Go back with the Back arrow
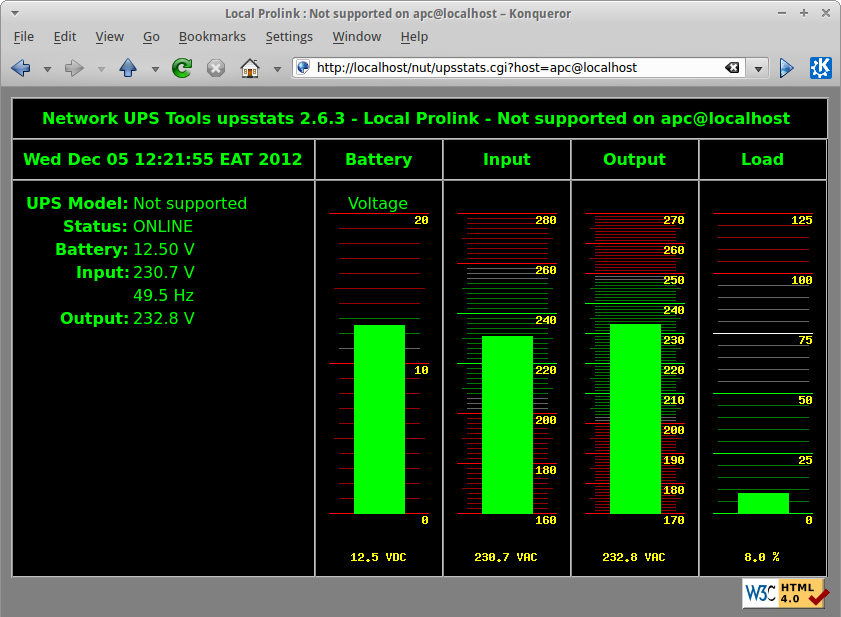The image size is (841, 617). coord(21,68)
